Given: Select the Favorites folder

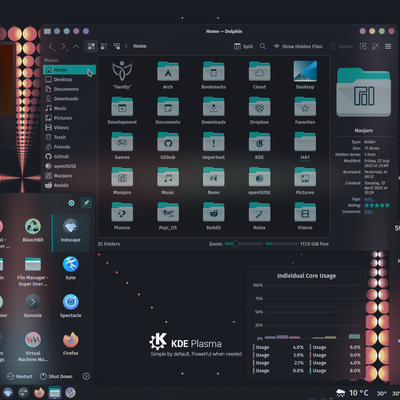Looking at the screenshot, I should (x=305, y=110).
